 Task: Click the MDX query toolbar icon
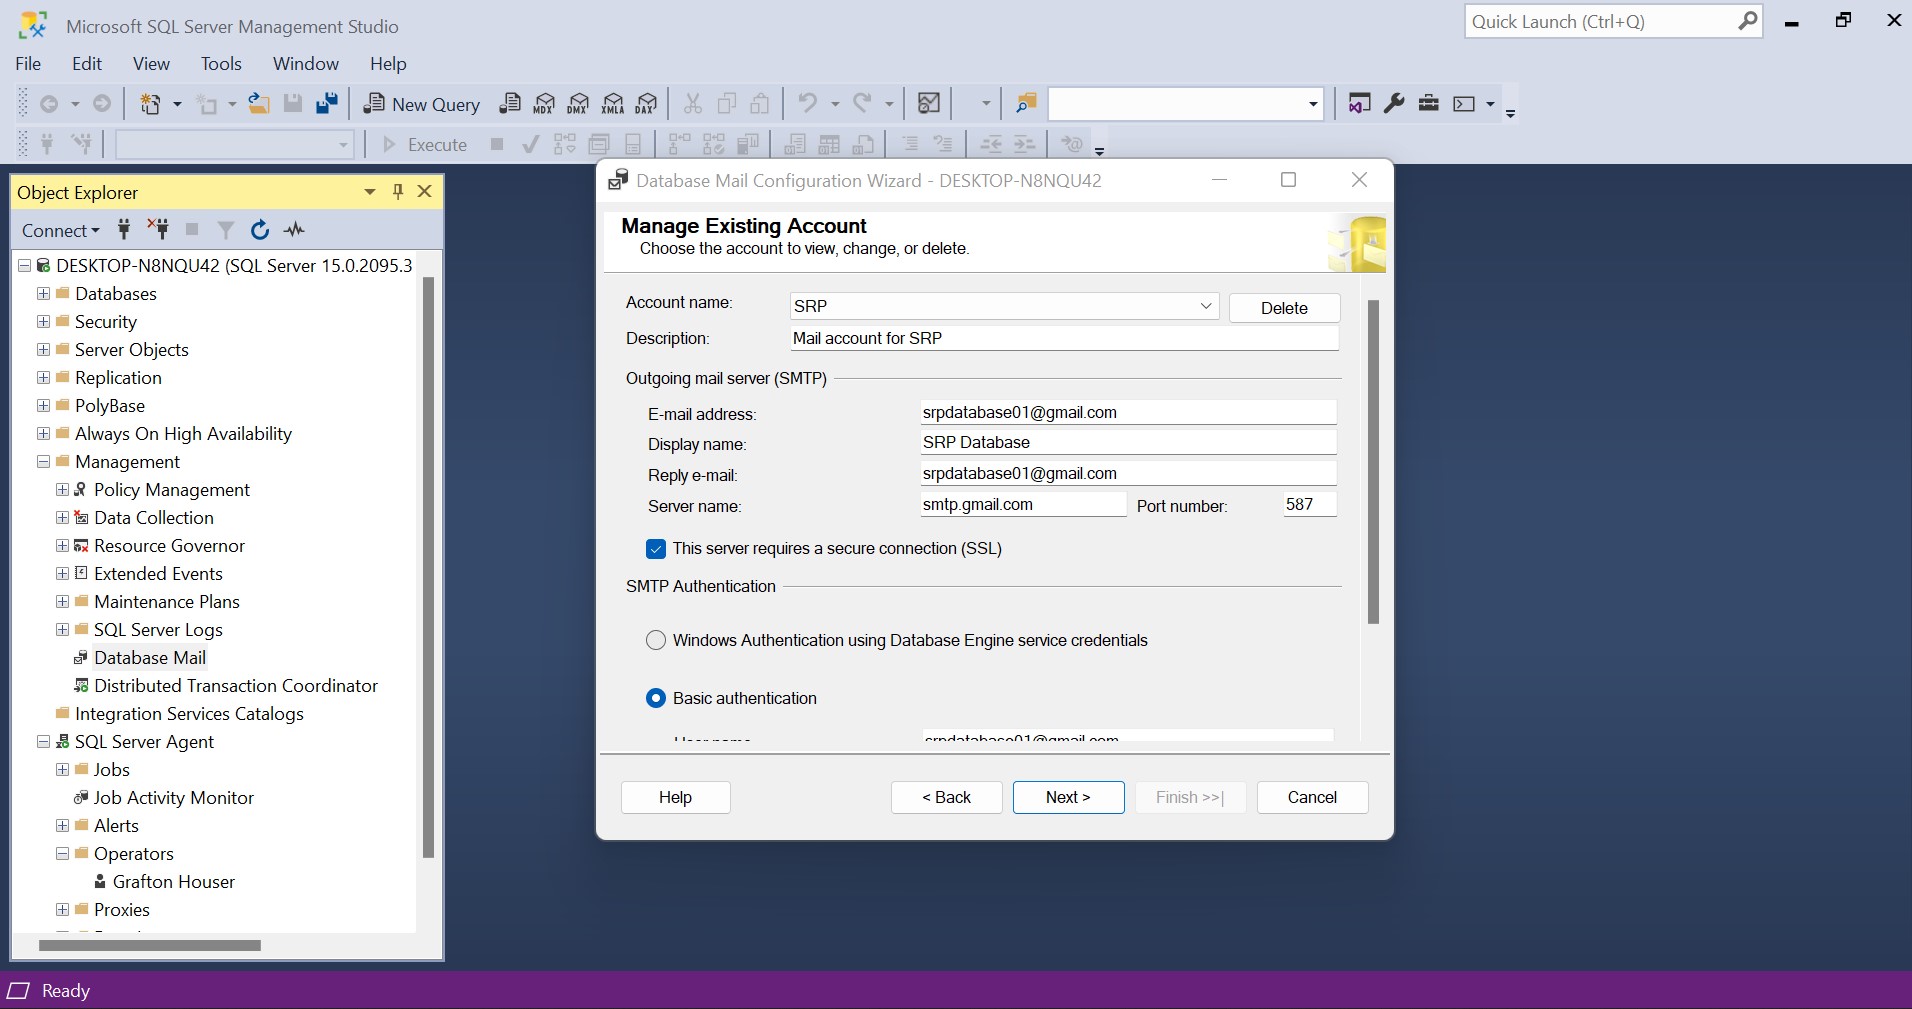tap(544, 104)
